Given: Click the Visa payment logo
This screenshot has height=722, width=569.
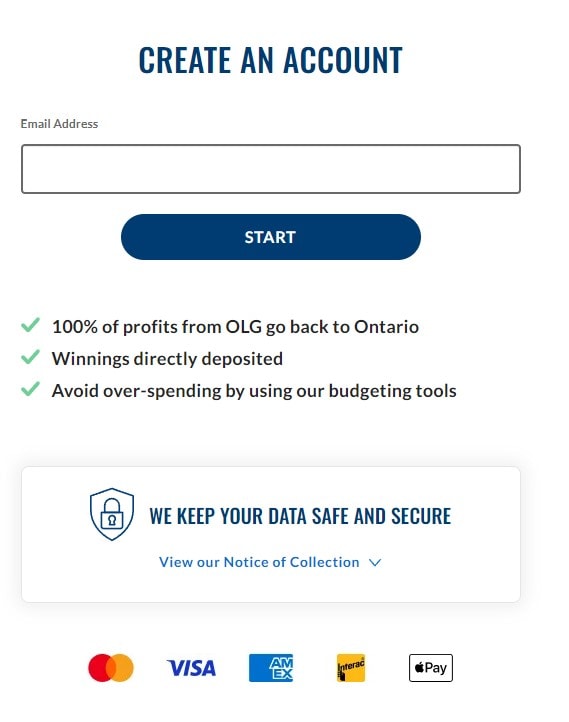Looking at the screenshot, I should point(191,668).
